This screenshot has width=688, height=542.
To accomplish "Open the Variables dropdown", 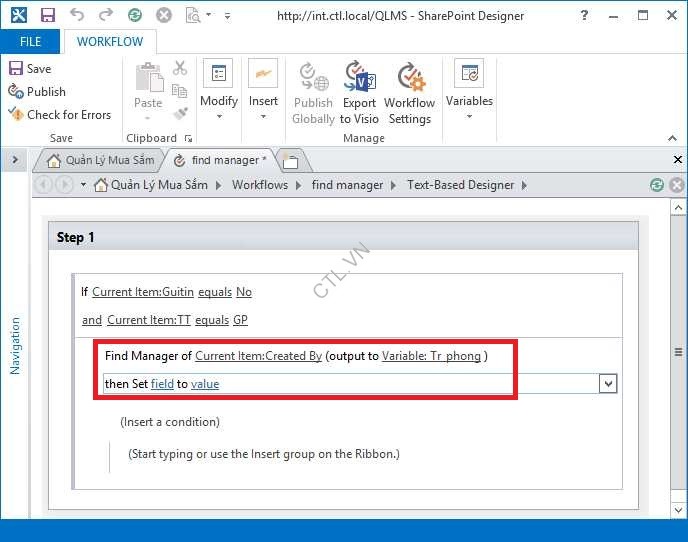I will [469, 88].
